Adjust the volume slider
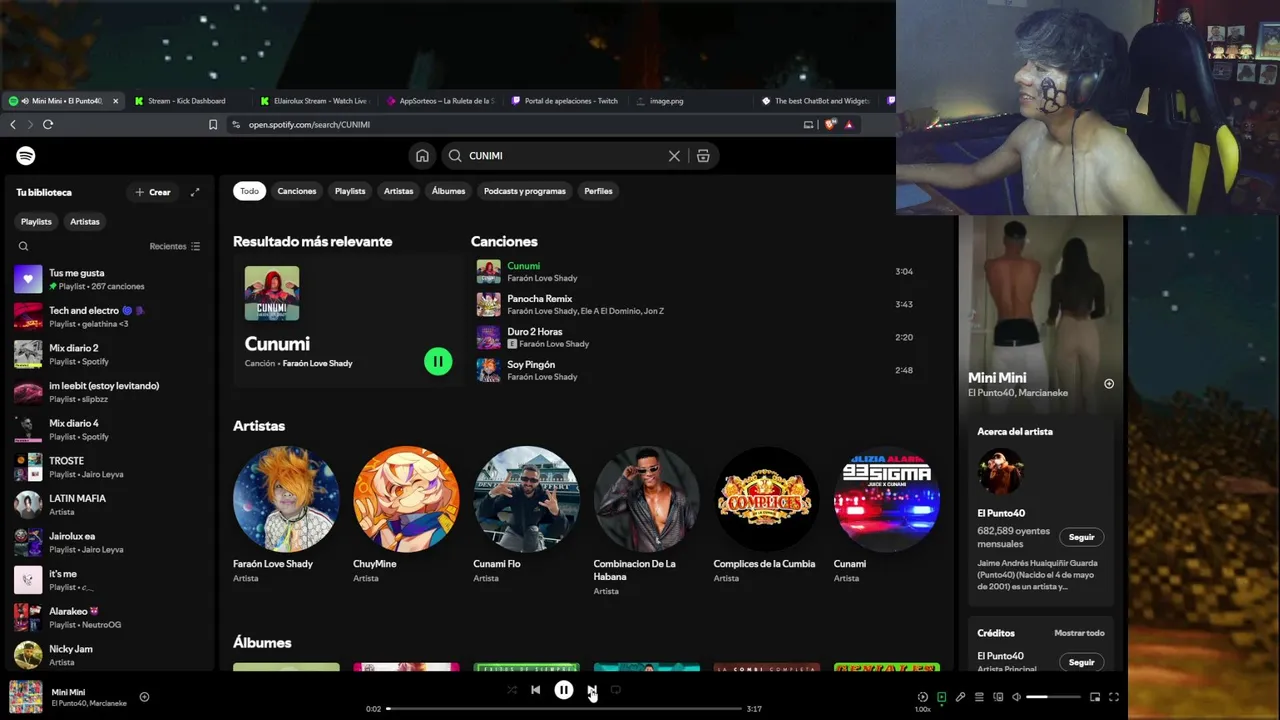The image size is (1280, 720). click(x=1053, y=697)
